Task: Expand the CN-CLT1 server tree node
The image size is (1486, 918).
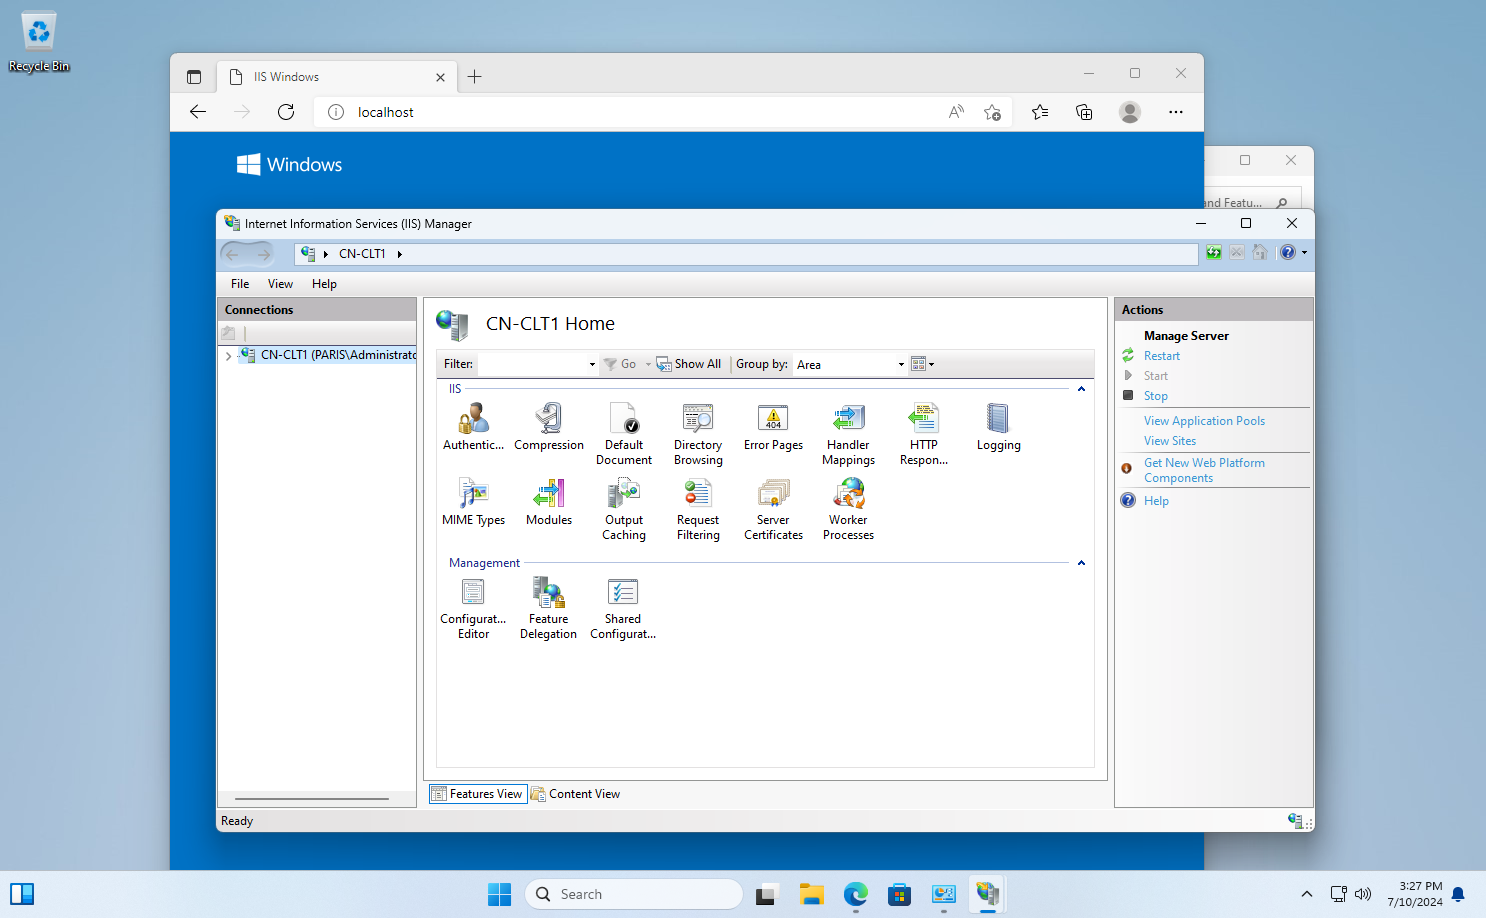Action: click(x=228, y=356)
